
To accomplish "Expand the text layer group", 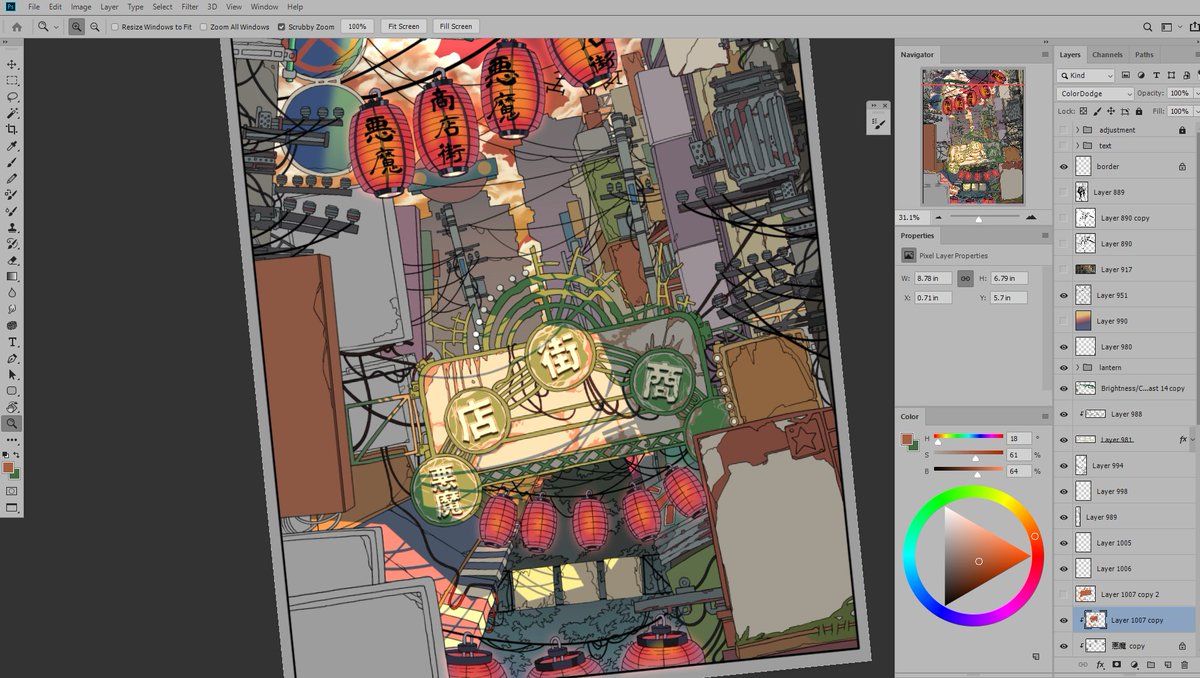I will coord(1077,146).
